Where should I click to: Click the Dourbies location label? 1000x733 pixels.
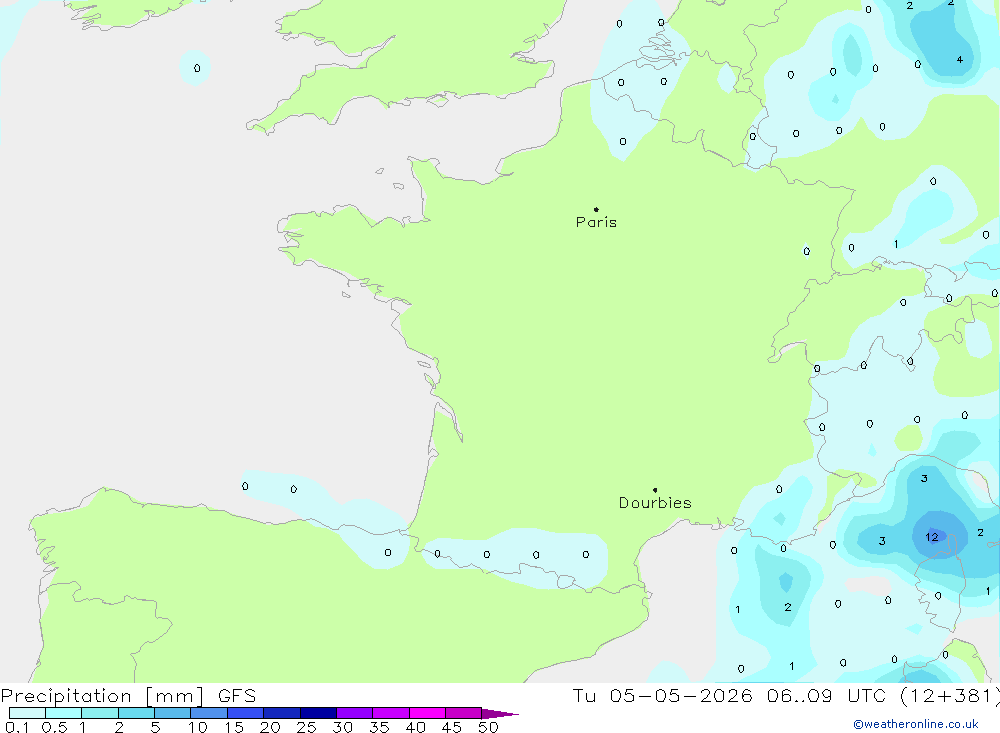tap(655, 503)
